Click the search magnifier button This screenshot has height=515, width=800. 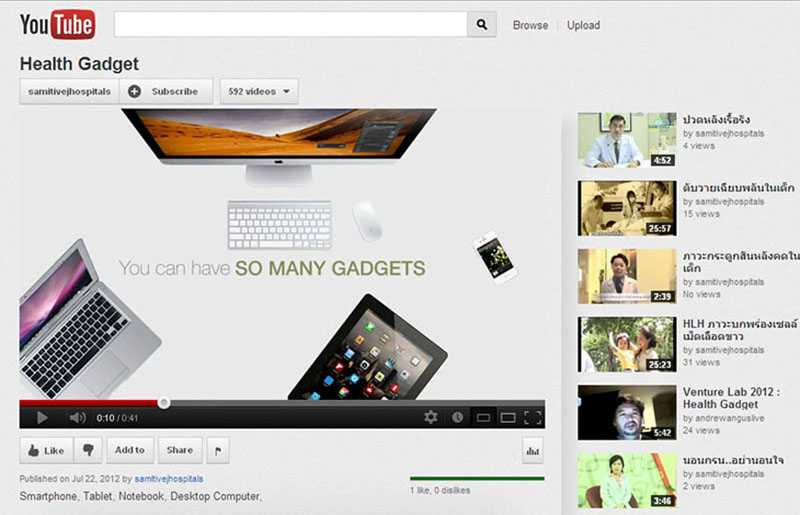pos(482,24)
